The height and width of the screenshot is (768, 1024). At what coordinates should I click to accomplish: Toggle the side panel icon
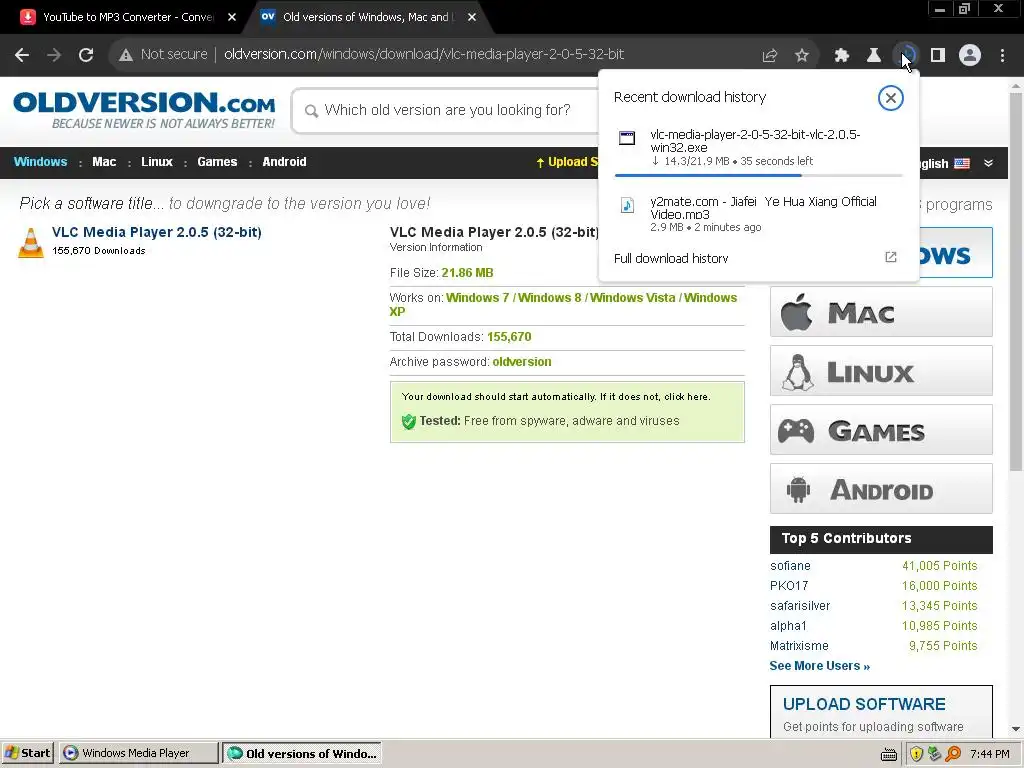point(938,56)
